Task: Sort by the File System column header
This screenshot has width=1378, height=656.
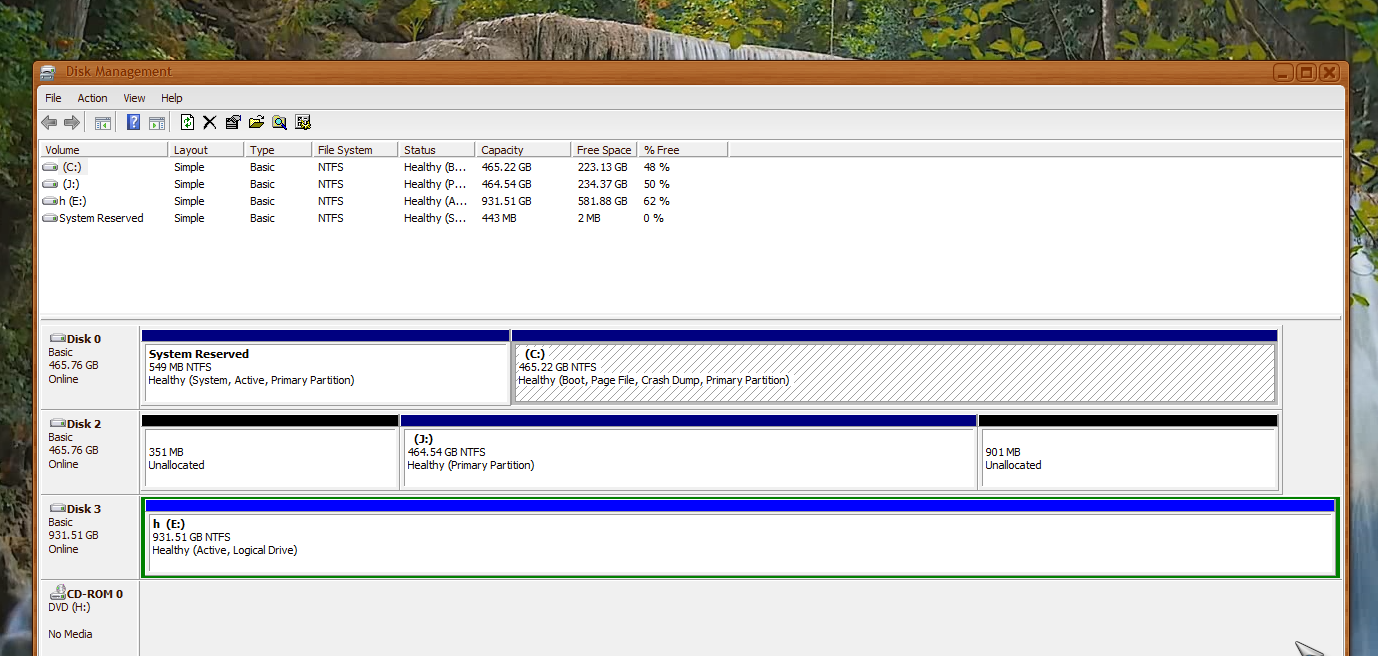Action: point(355,150)
